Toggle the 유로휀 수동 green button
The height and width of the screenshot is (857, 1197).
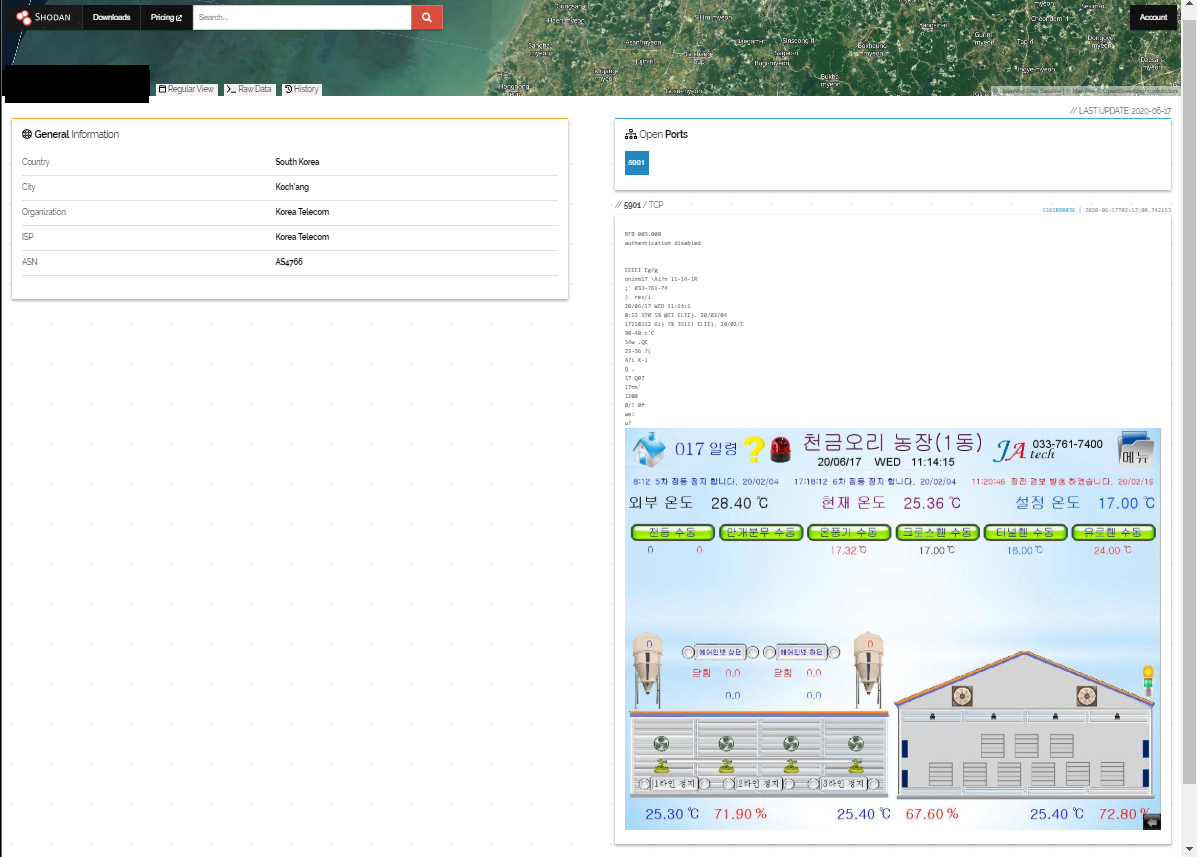(1114, 532)
